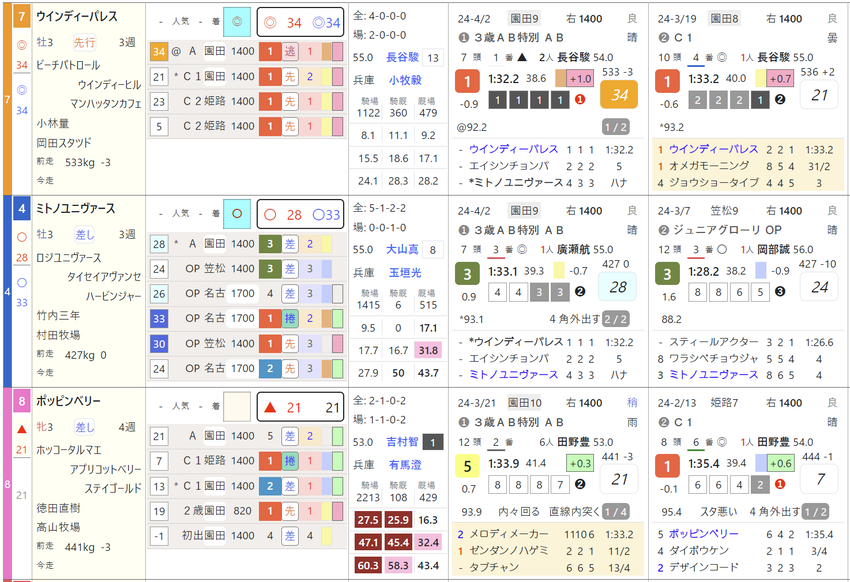Open the blue 33 history row OP 名古 1700
Viewport: 850px width, 582px height.
[247, 318]
